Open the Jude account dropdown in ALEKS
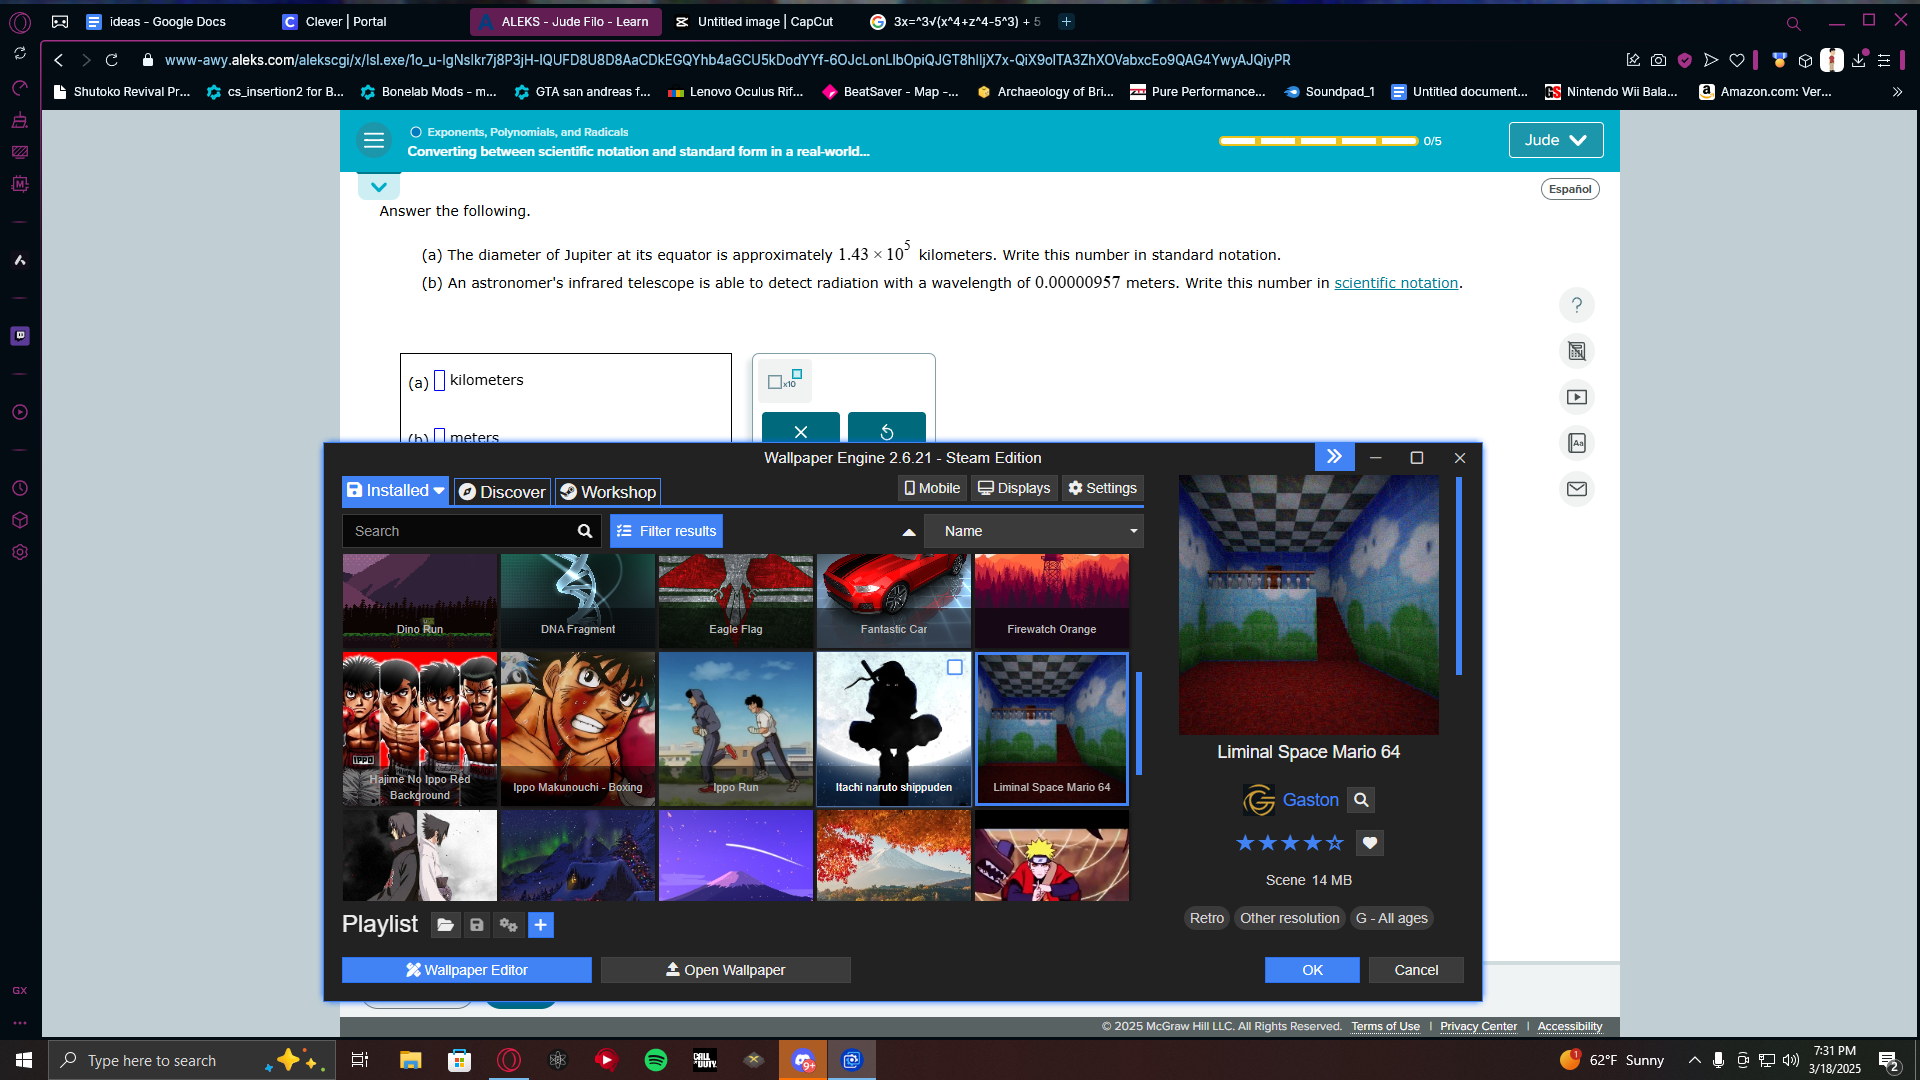Image resolution: width=1920 pixels, height=1080 pixels. click(x=1556, y=140)
